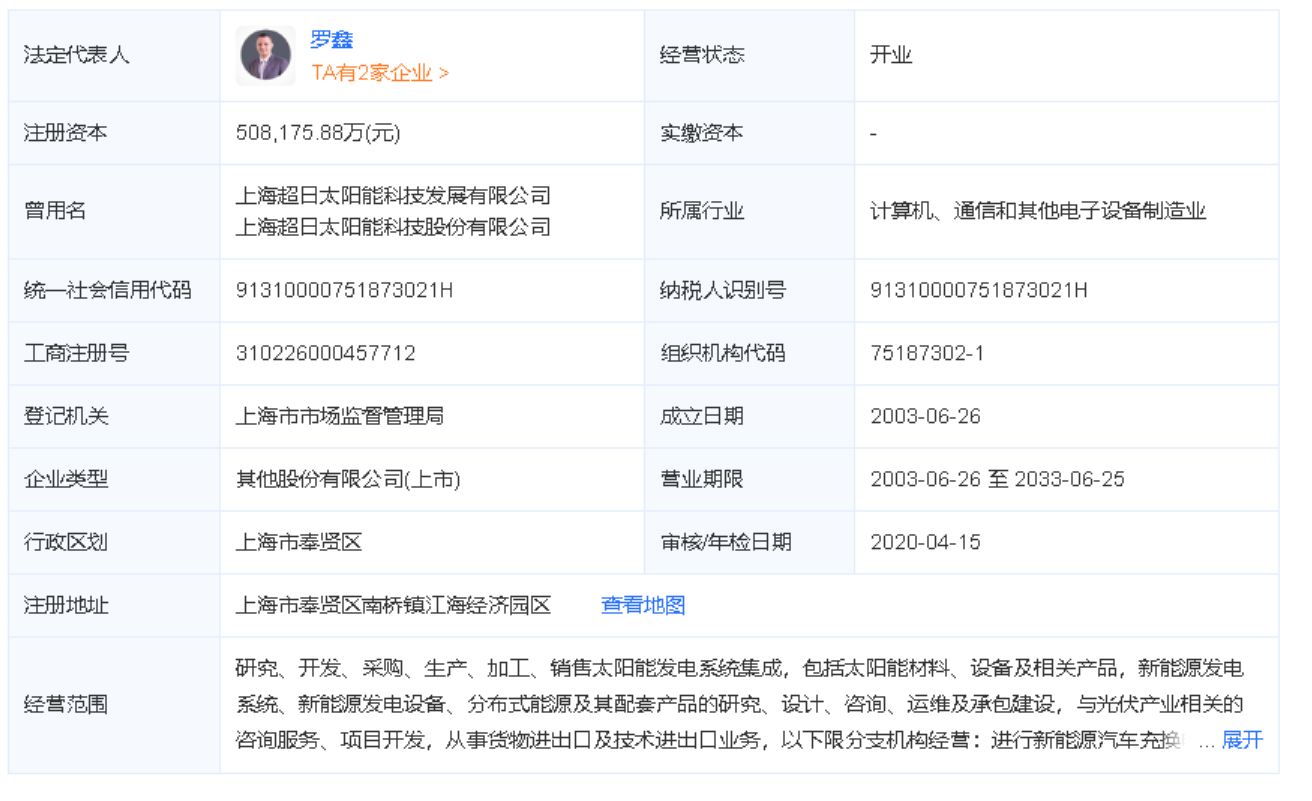Expand the 经营范围 text with 展开

(1242, 740)
